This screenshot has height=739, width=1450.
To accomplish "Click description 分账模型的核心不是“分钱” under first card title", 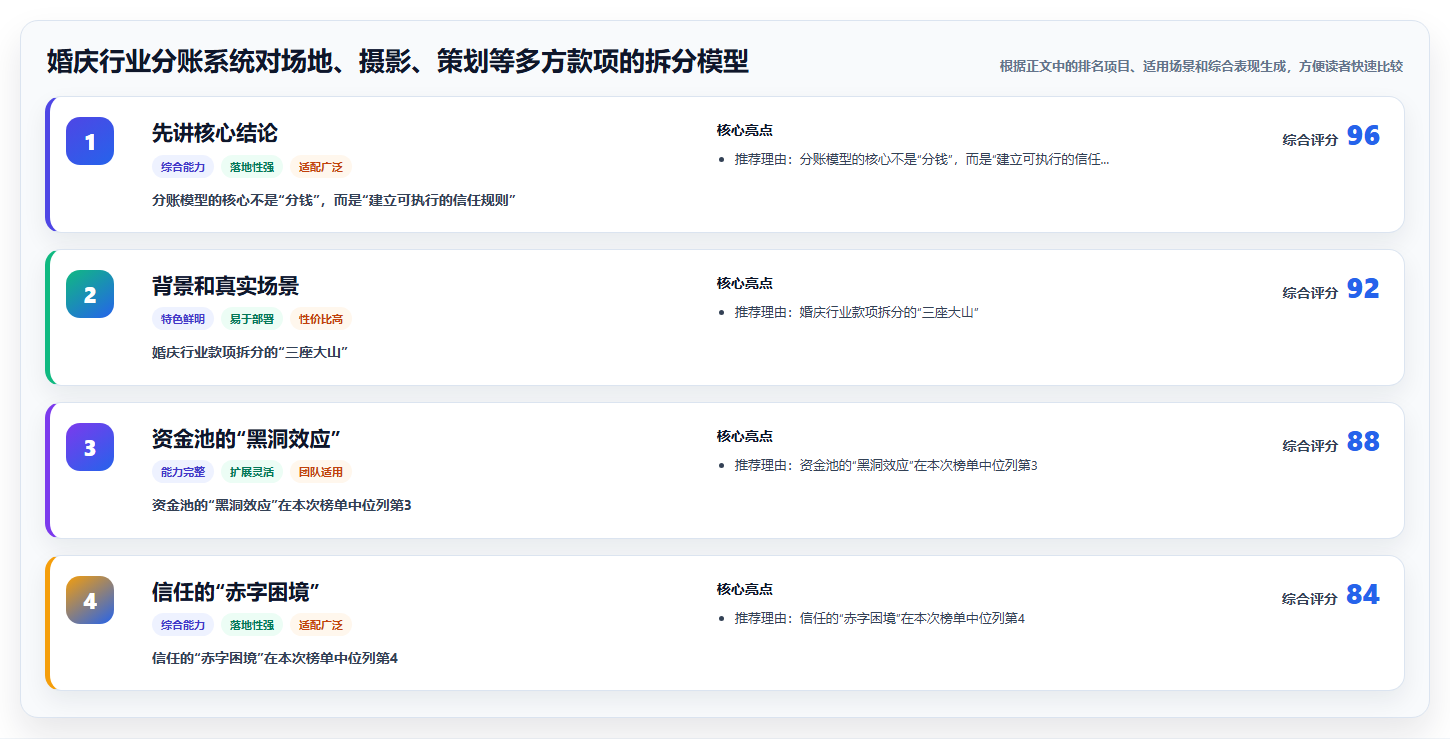I will tap(334, 200).
